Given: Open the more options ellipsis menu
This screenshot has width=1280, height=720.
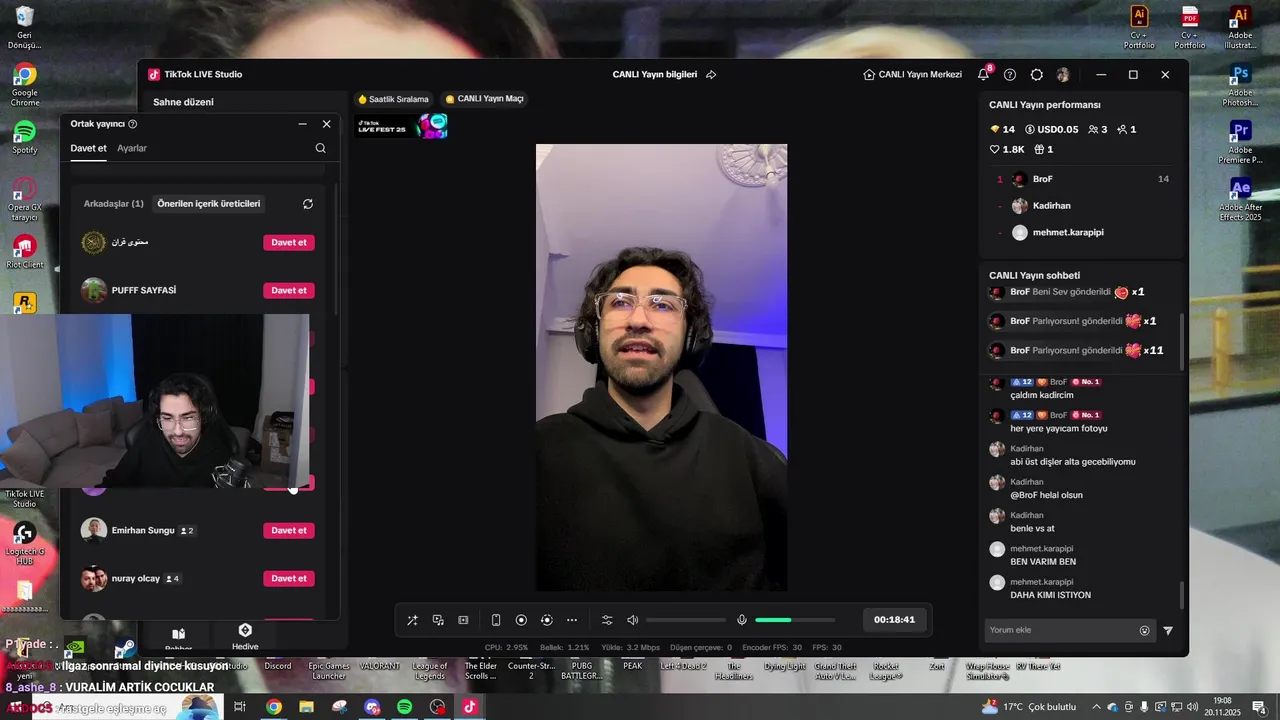Looking at the screenshot, I should pos(572,620).
